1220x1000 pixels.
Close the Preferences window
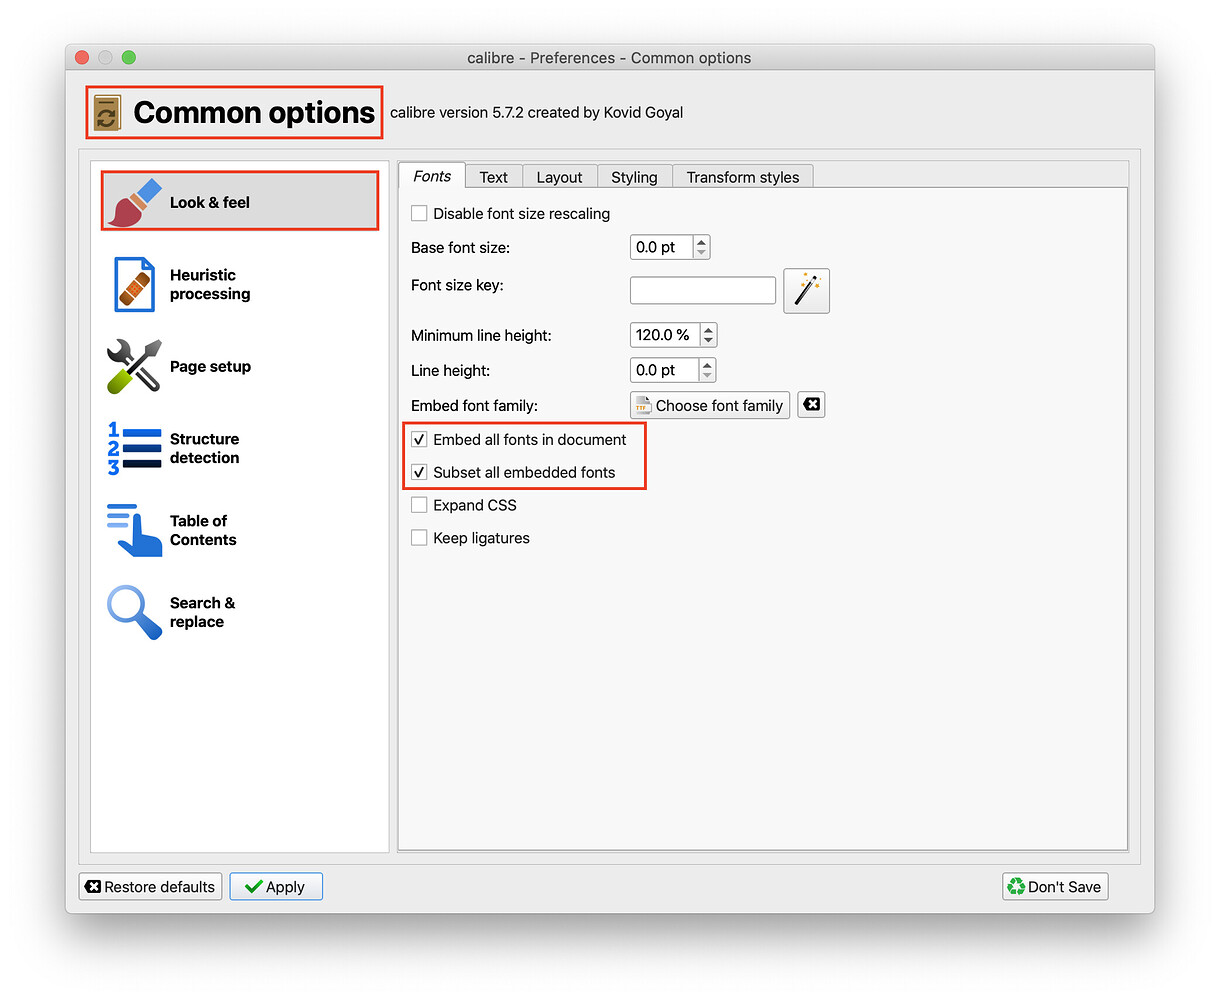82,58
